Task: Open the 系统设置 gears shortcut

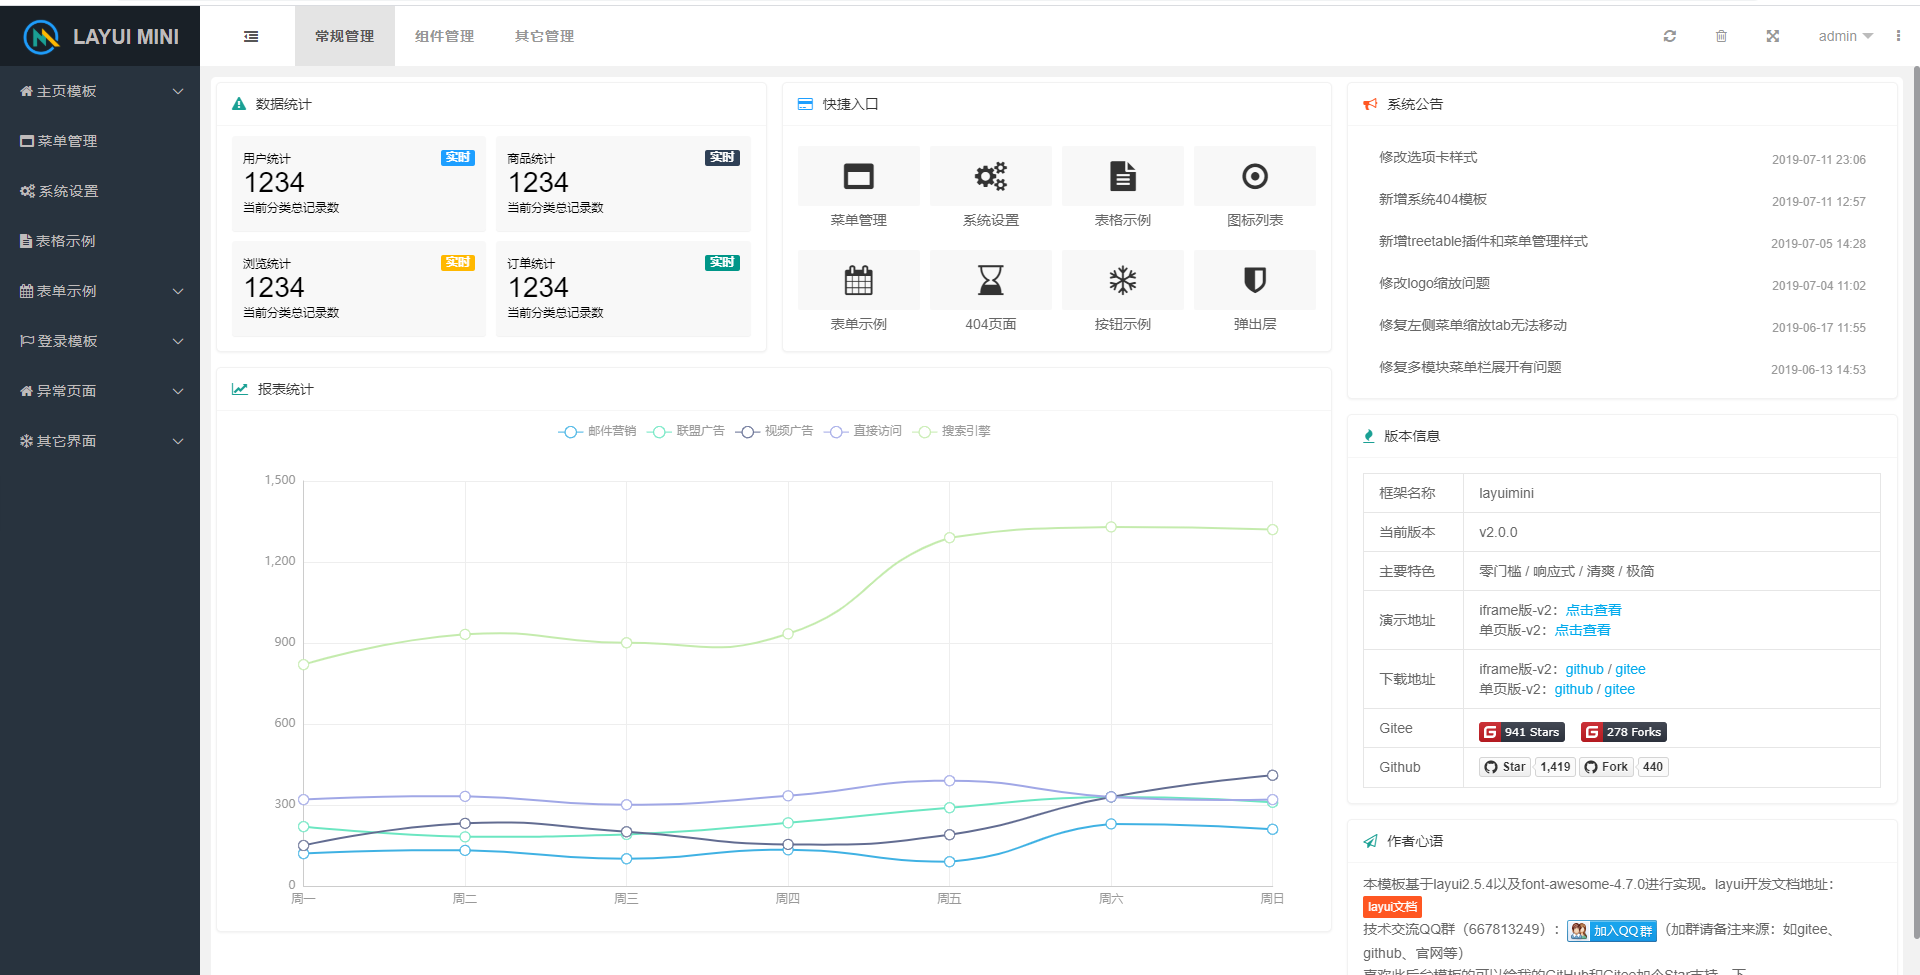Action: (990, 177)
